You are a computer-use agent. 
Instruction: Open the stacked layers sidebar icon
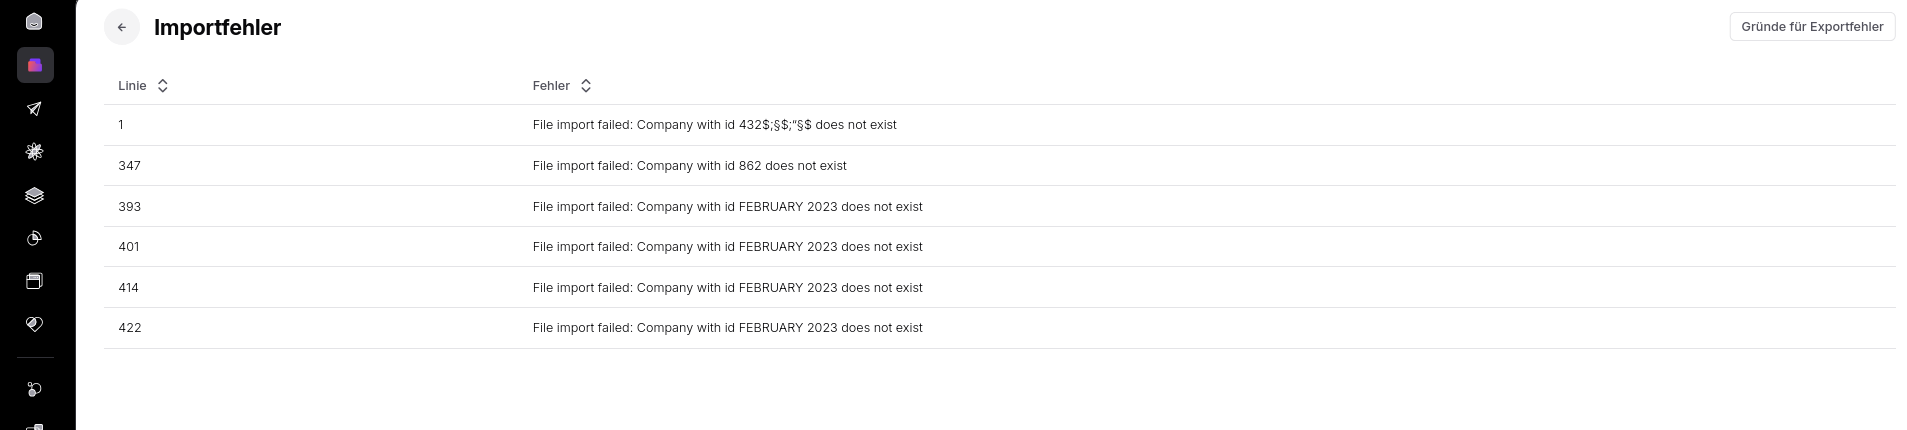[x=35, y=195]
